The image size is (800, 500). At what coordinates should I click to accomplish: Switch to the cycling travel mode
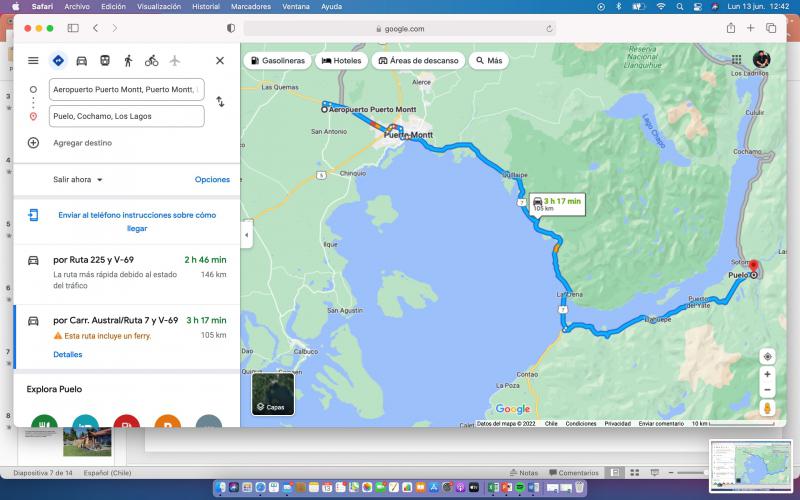click(151, 61)
